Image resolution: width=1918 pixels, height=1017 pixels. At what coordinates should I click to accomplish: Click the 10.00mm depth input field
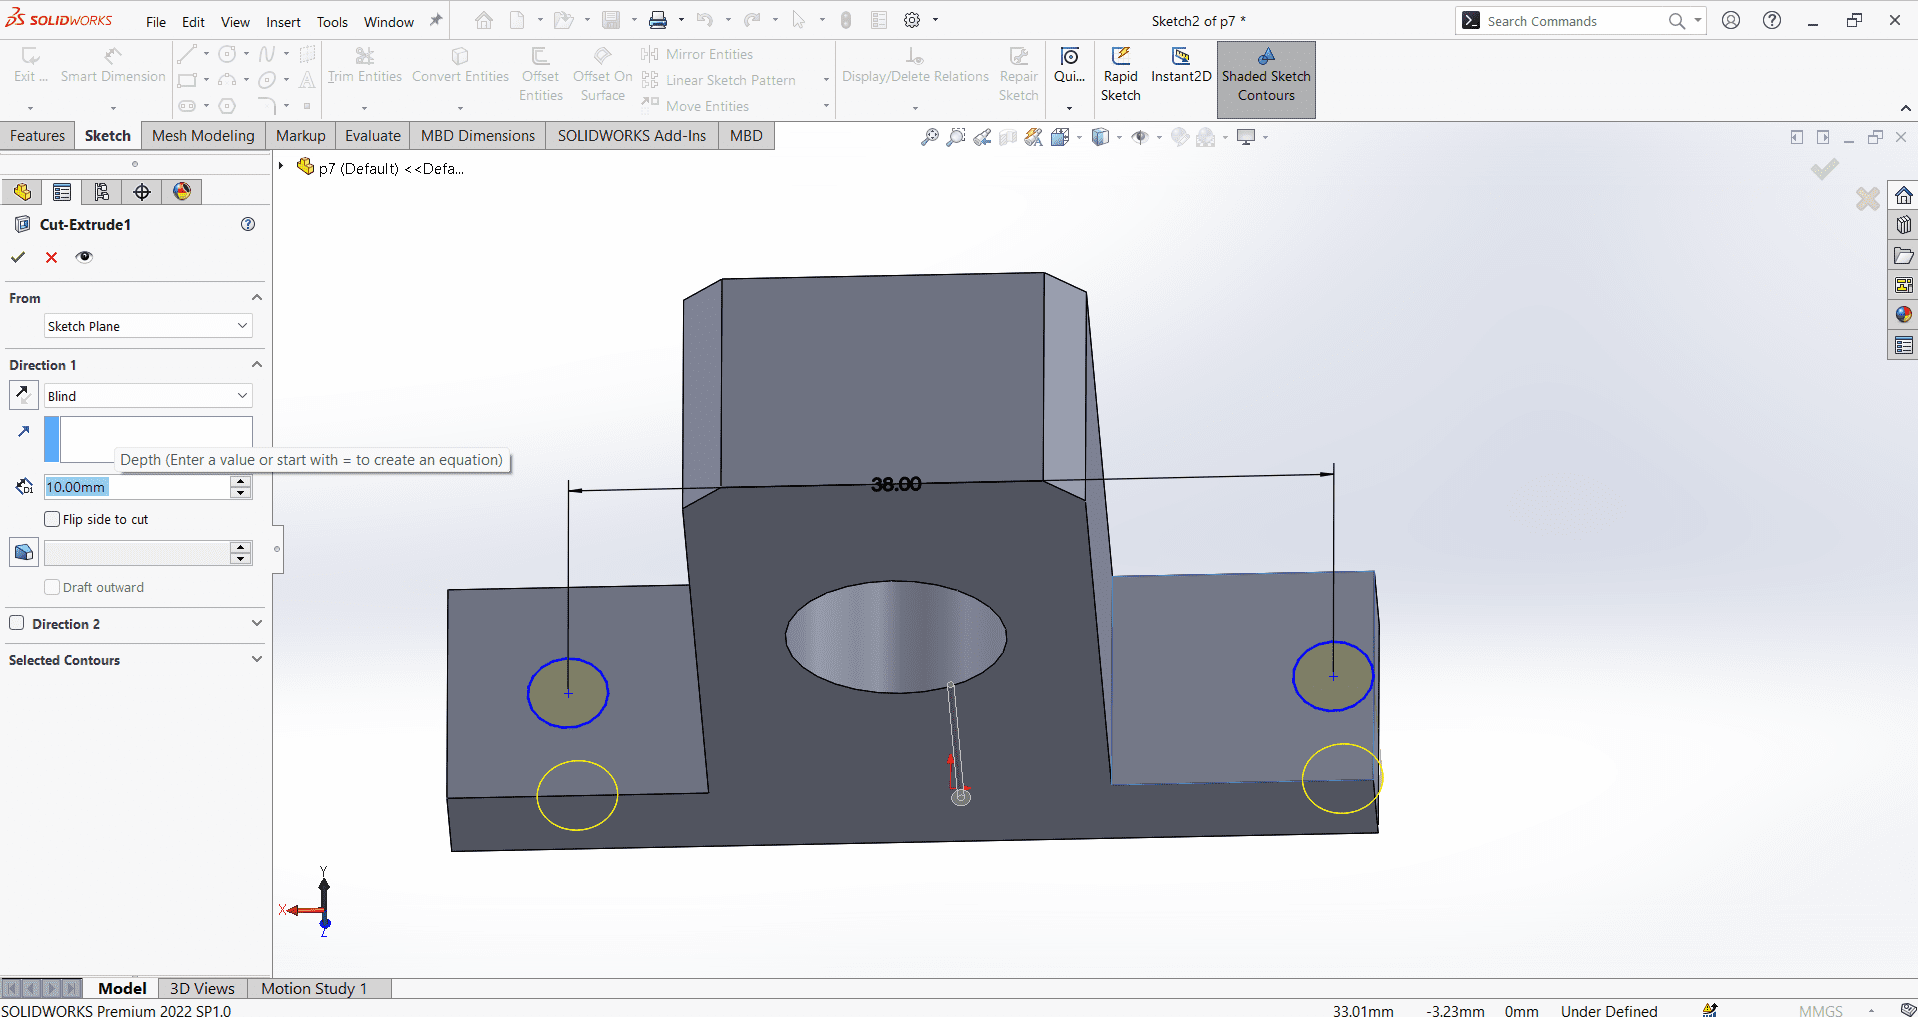[x=137, y=487]
